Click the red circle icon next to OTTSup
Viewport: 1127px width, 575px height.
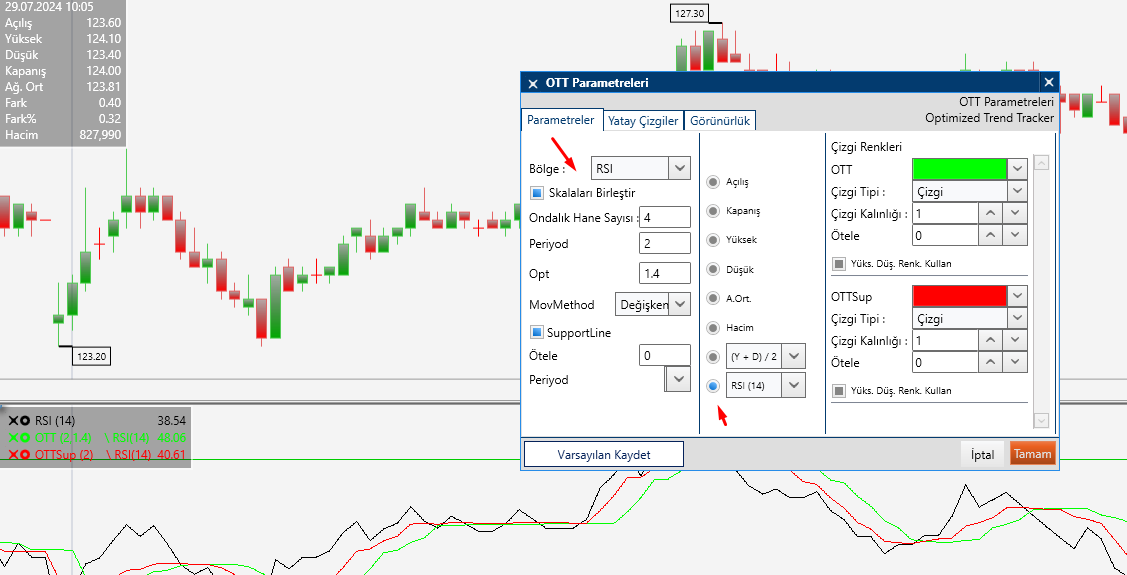25,455
